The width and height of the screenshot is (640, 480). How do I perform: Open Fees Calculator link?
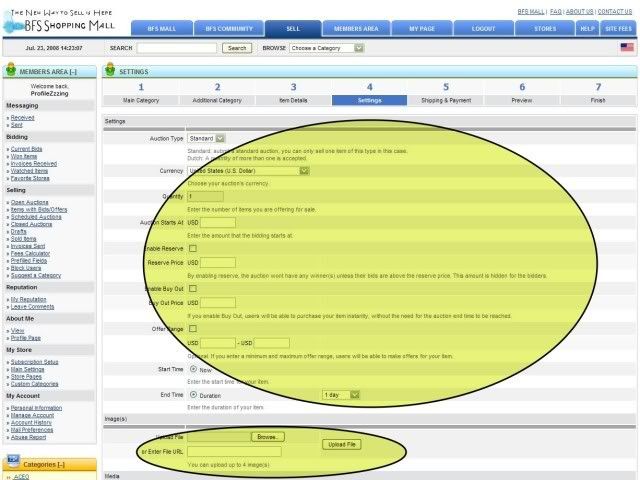tap(30, 253)
